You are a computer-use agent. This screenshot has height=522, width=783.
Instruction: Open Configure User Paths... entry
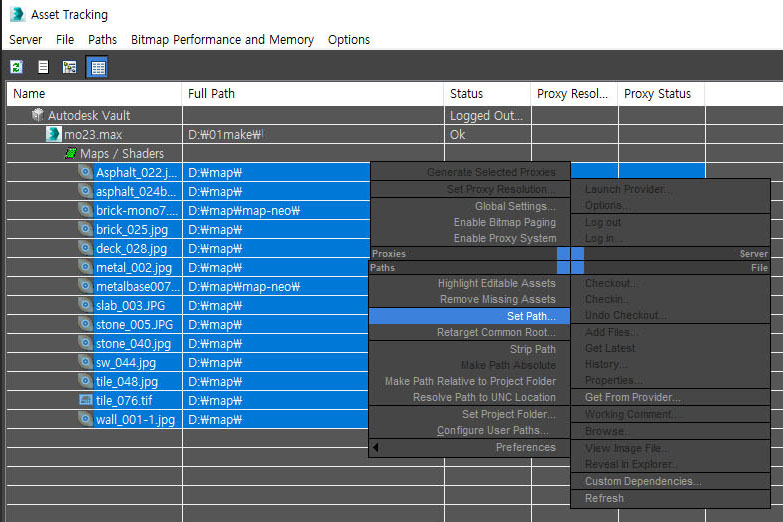(469, 430)
